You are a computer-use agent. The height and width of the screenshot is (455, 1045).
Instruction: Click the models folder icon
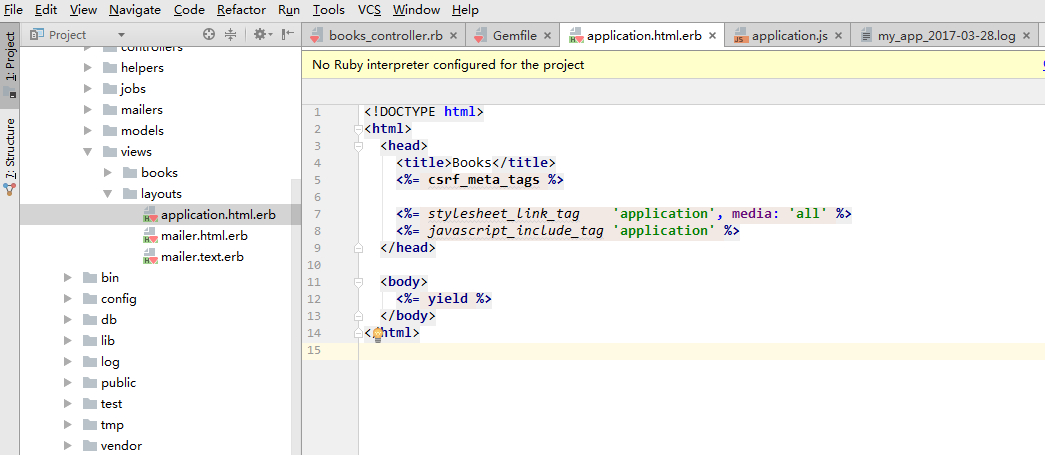coord(110,131)
